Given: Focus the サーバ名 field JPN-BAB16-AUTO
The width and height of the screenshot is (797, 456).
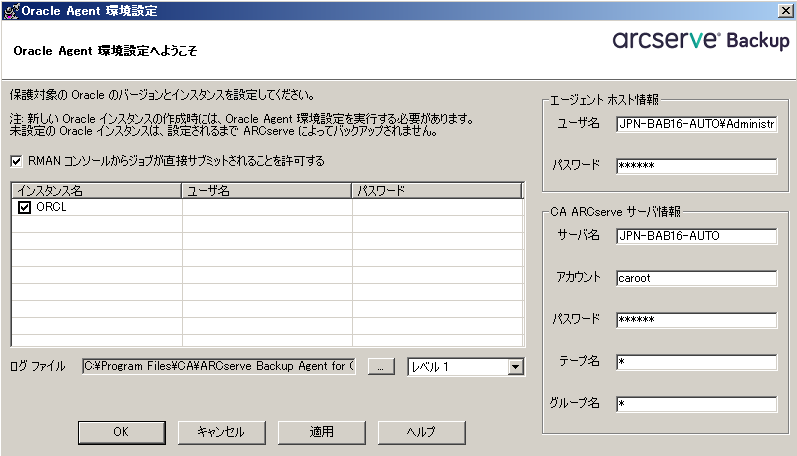Looking at the screenshot, I should [x=696, y=236].
